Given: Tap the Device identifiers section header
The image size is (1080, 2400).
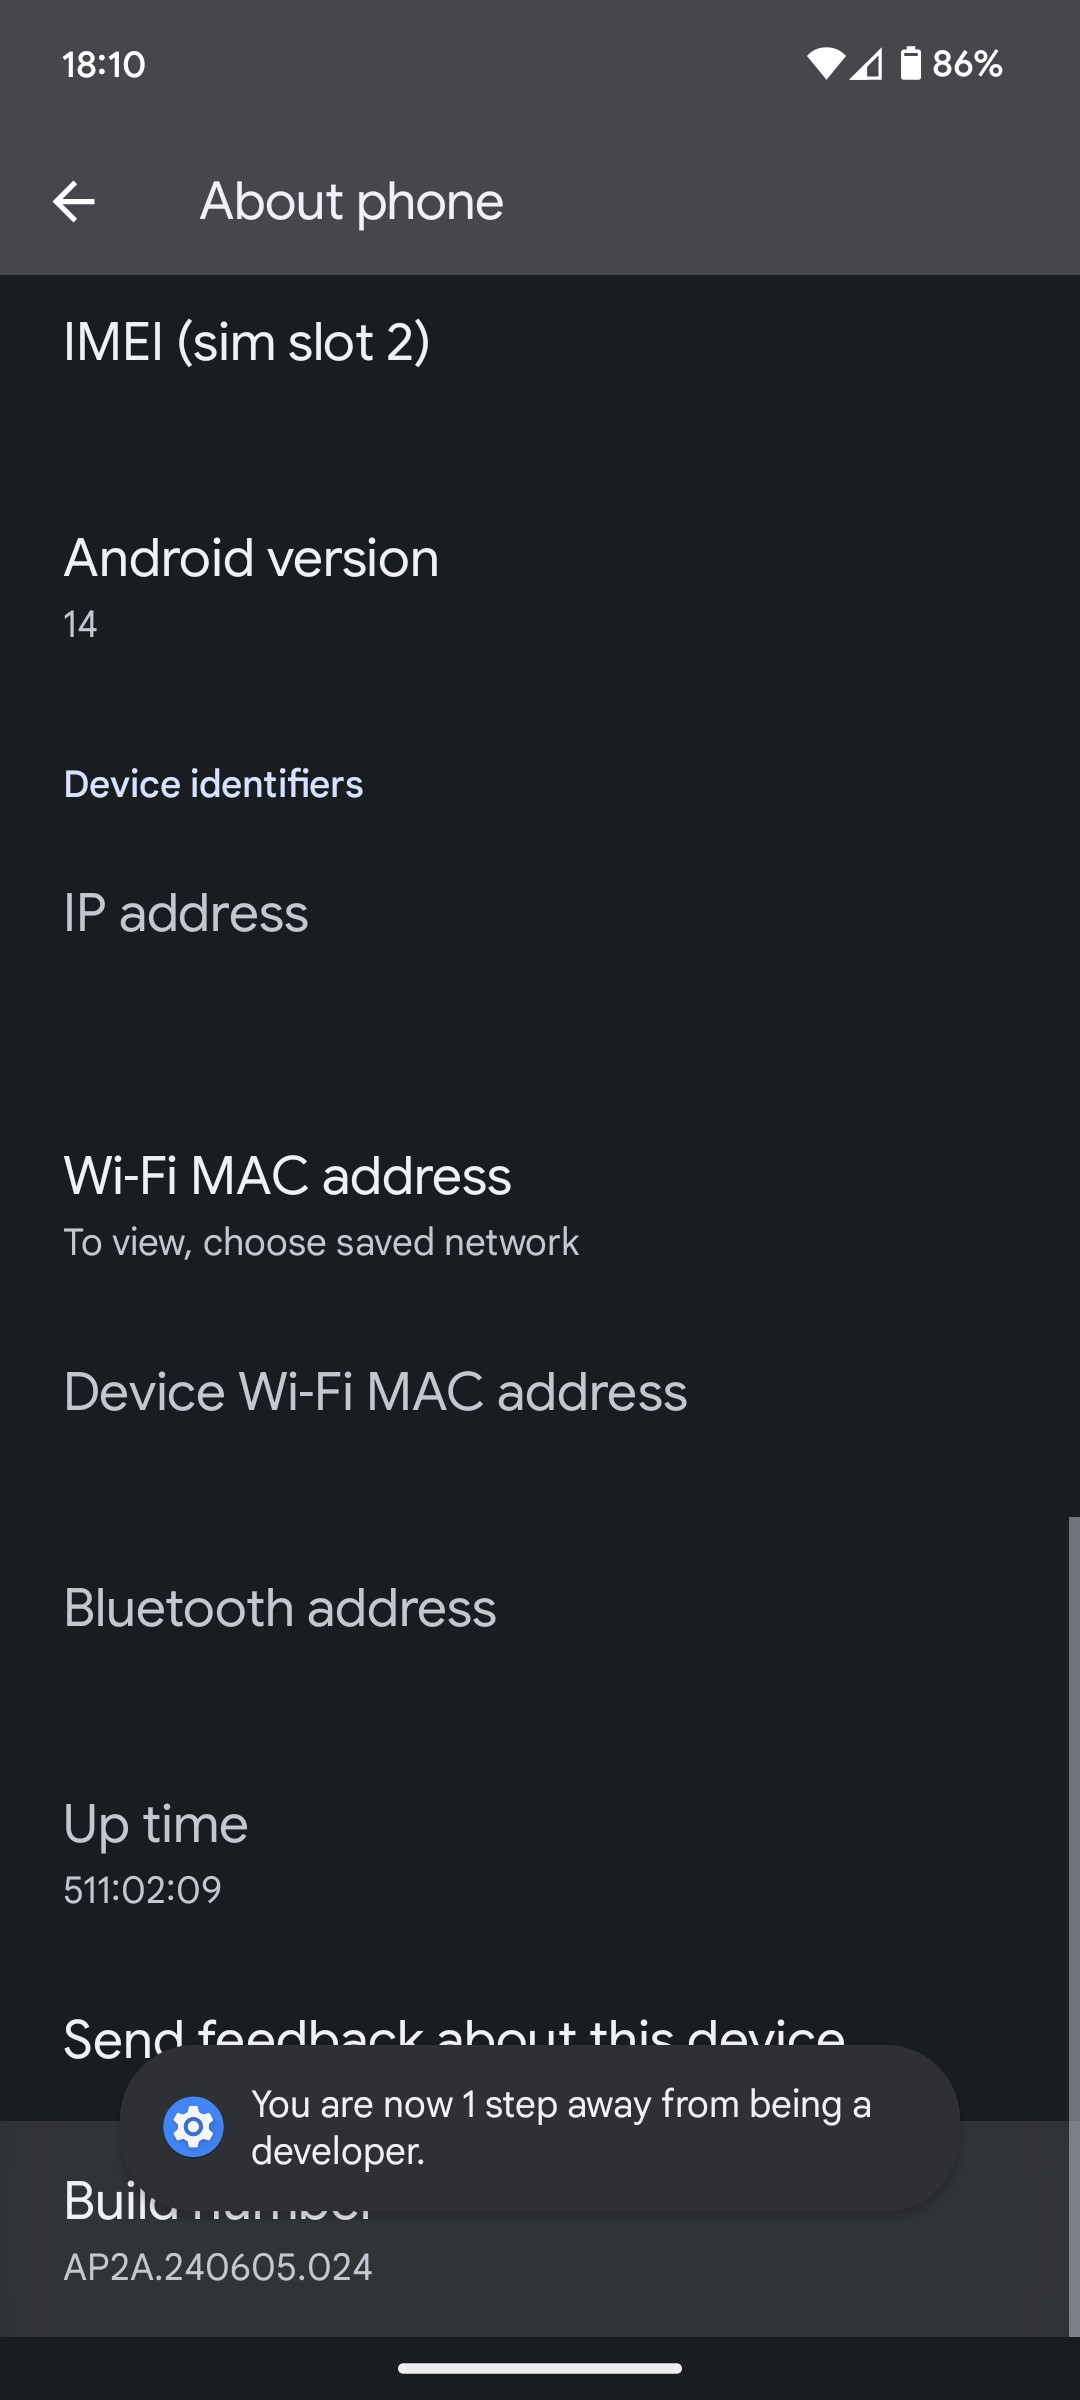Looking at the screenshot, I should pos(213,784).
